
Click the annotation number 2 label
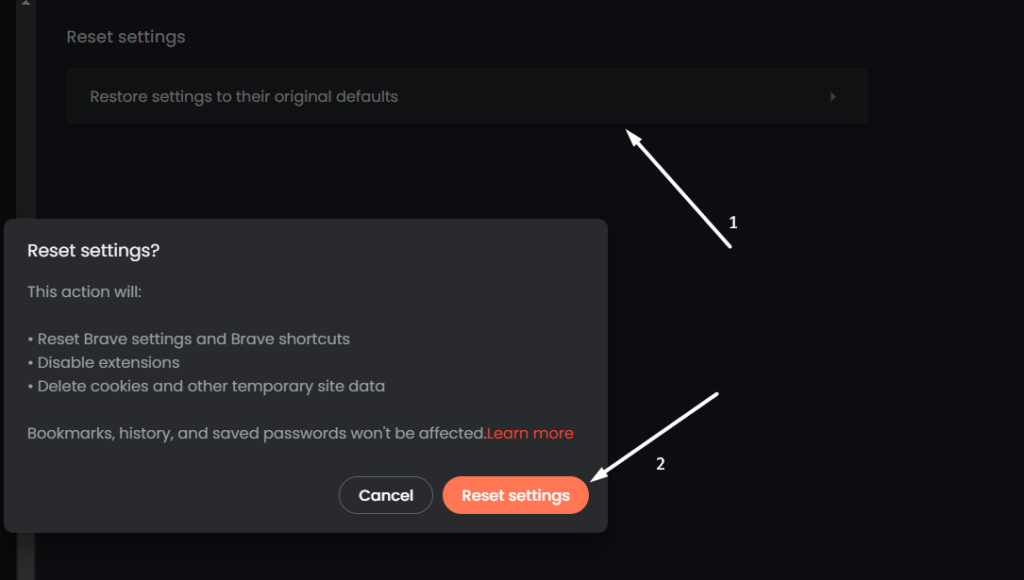659,464
